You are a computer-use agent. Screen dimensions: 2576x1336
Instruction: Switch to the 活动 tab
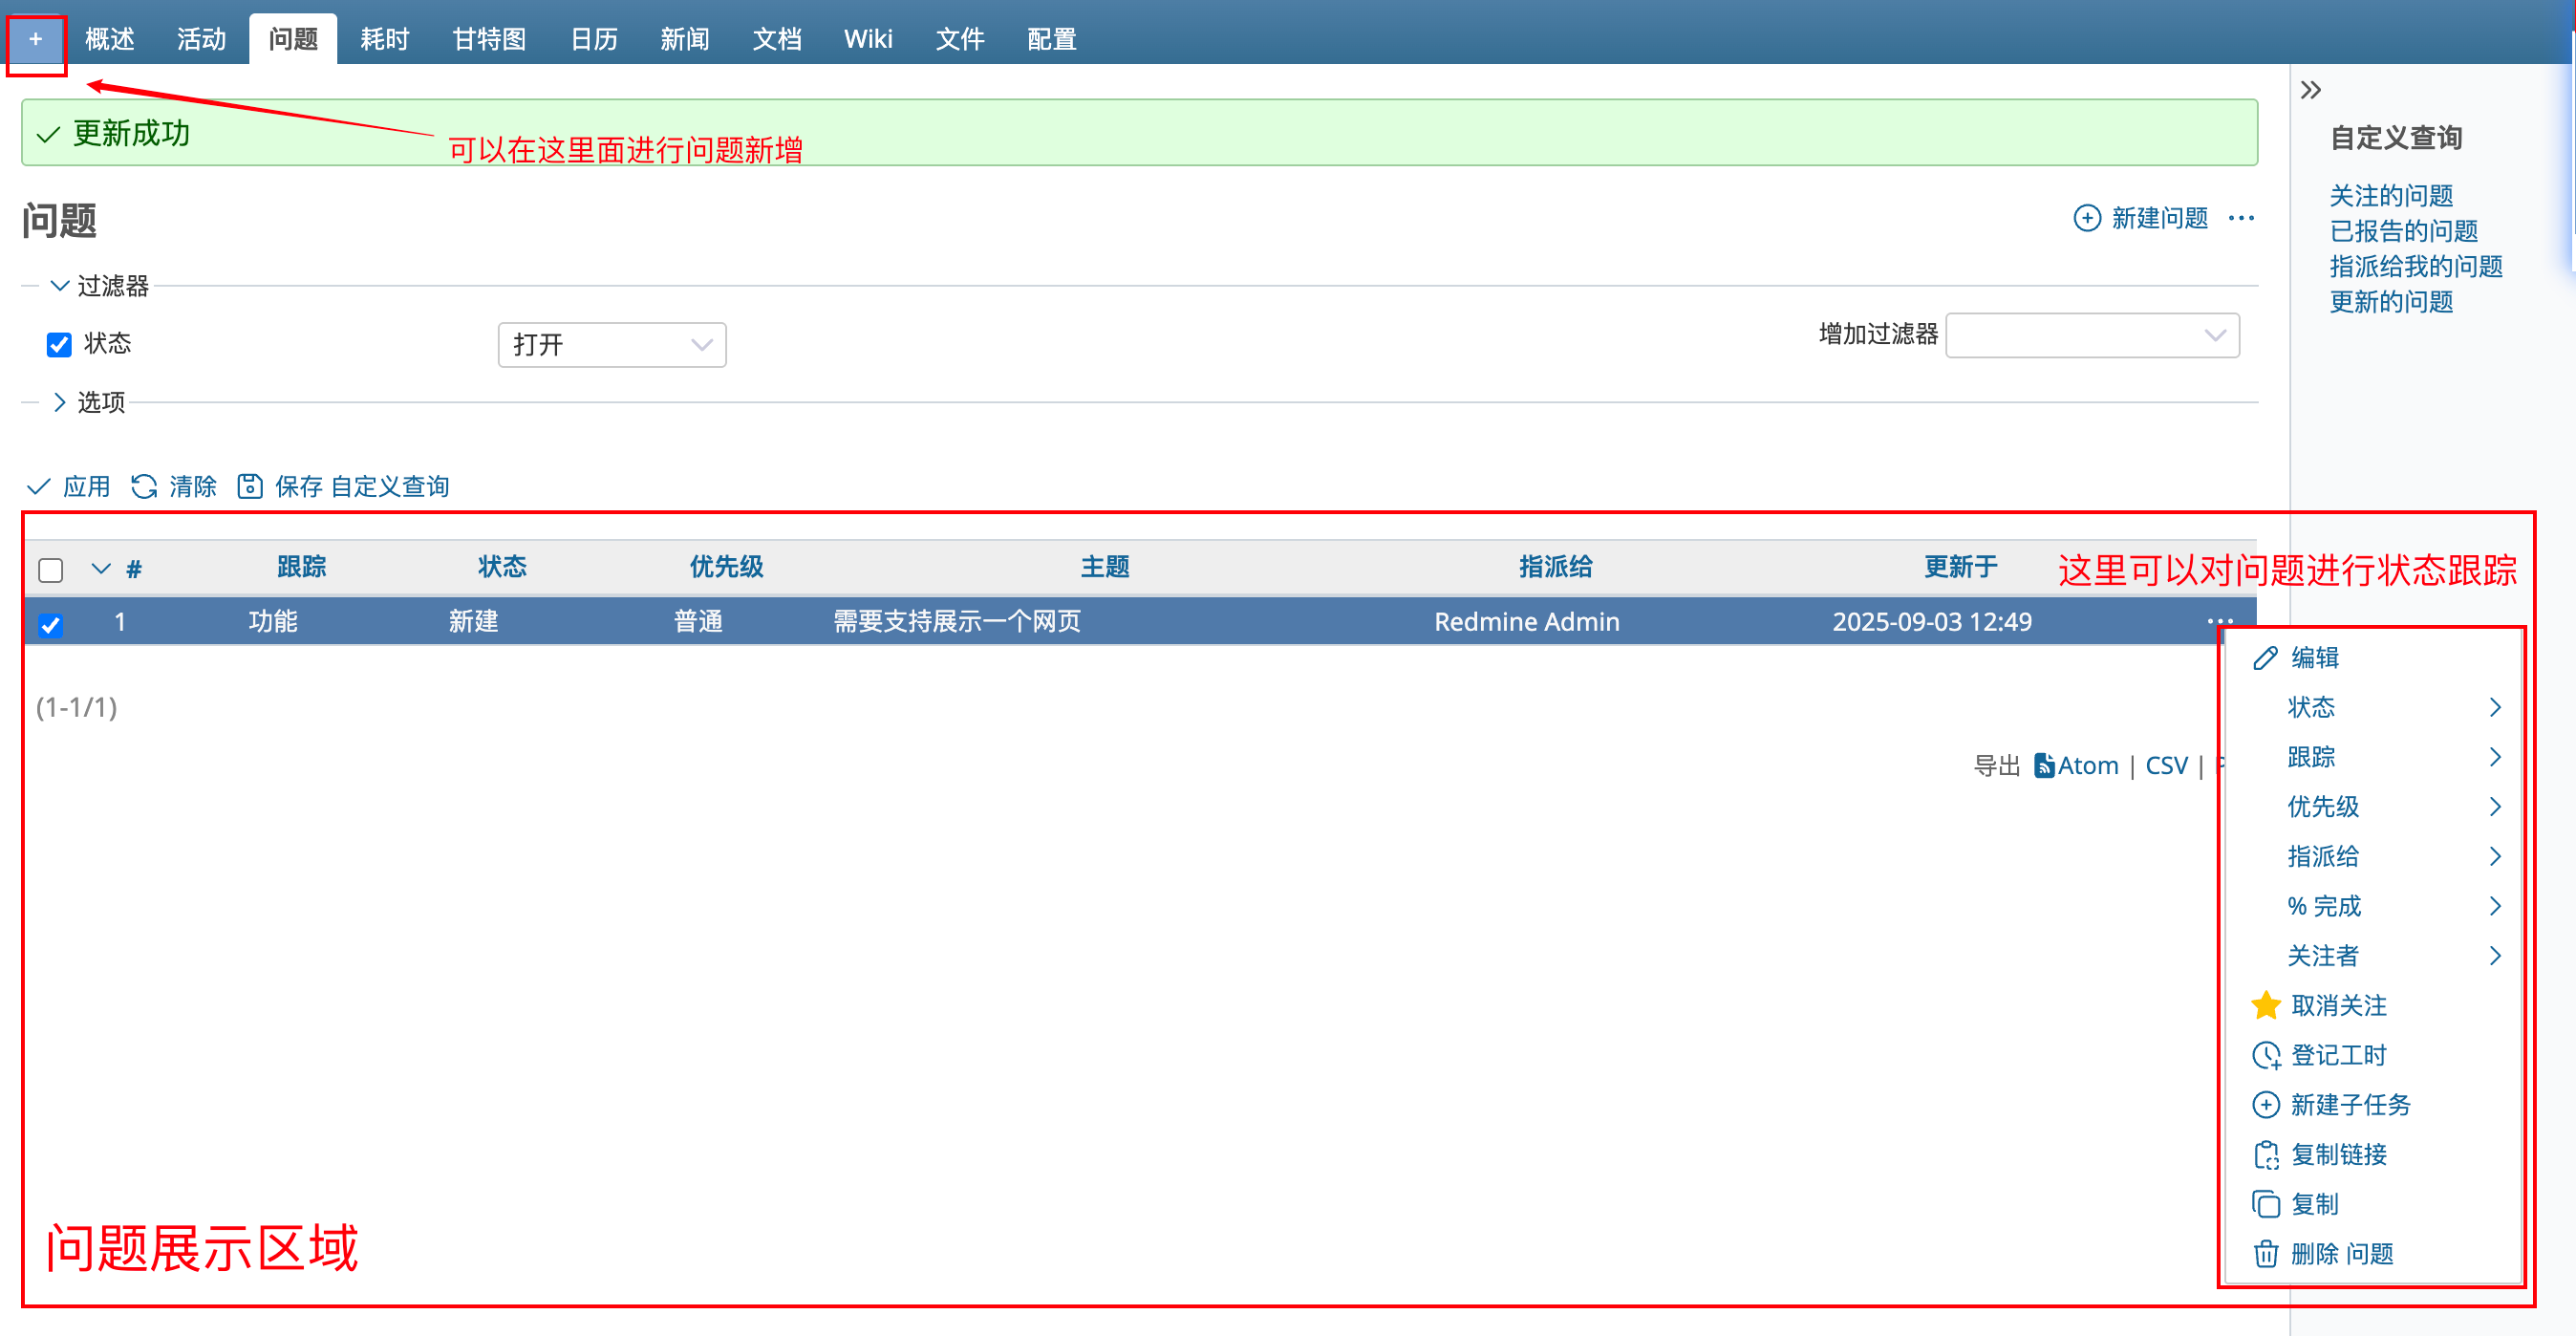click(x=202, y=40)
